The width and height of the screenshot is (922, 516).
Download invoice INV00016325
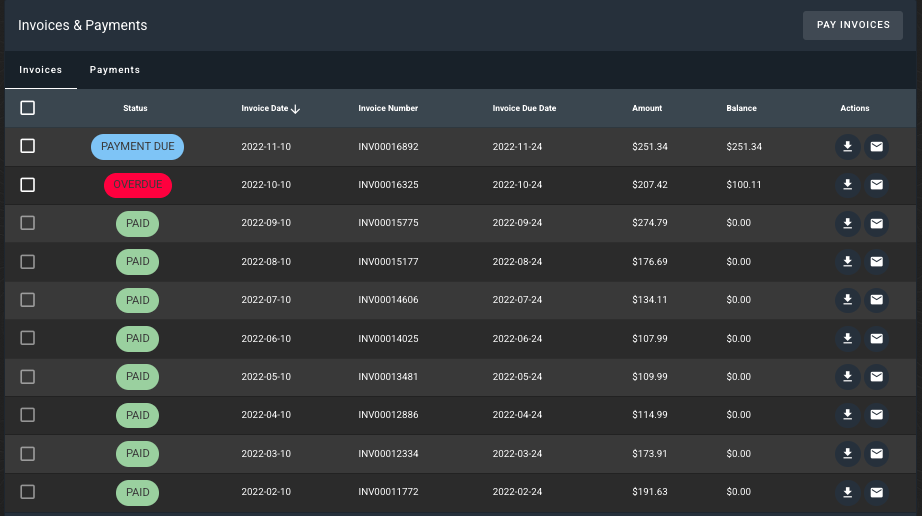tap(847, 185)
